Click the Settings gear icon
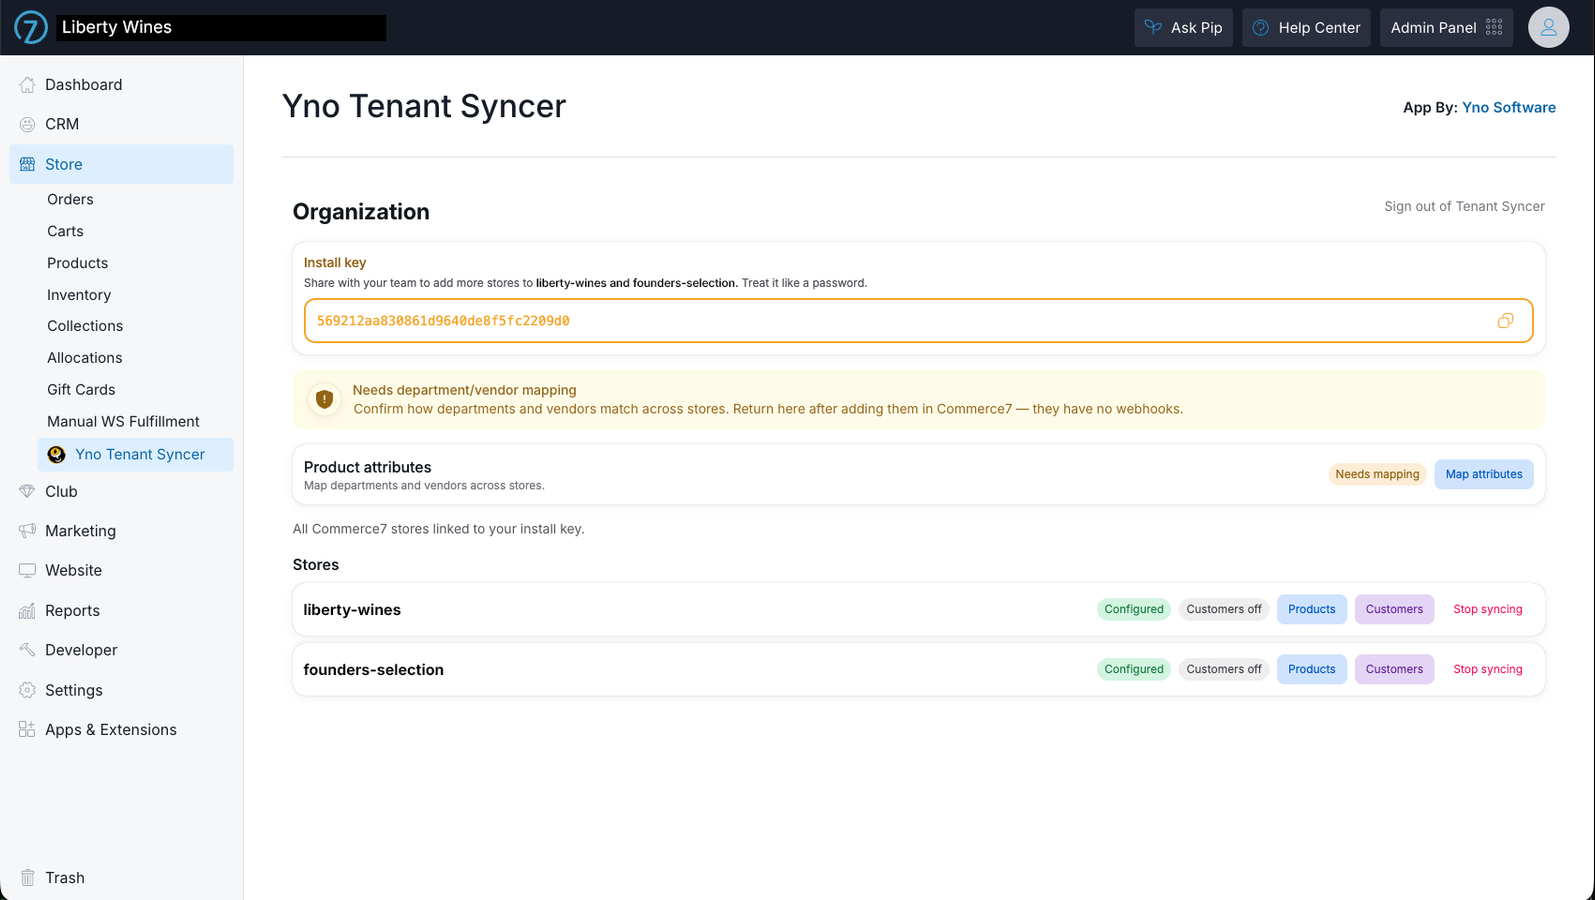The image size is (1595, 900). [x=27, y=690]
